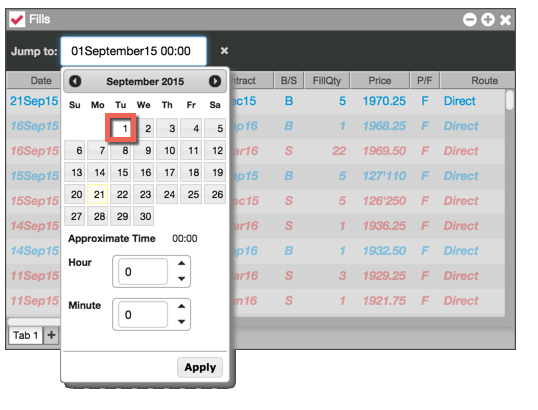The image size is (538, 410).
Task: Click the Jump to date input field
Action: pos(133,51)
